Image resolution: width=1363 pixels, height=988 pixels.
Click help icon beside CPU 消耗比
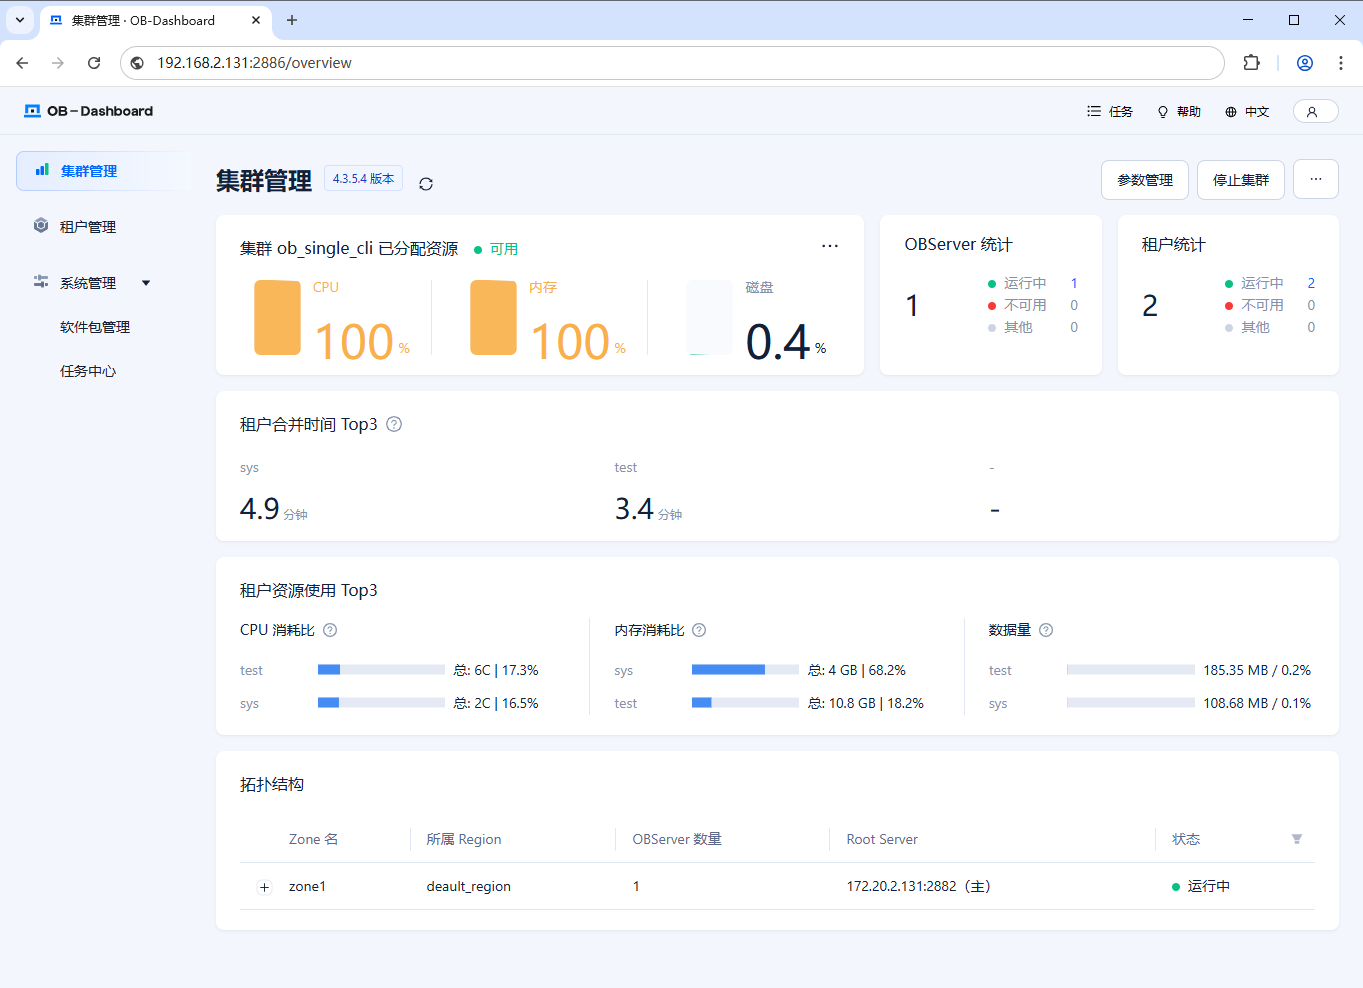(330, 630)
